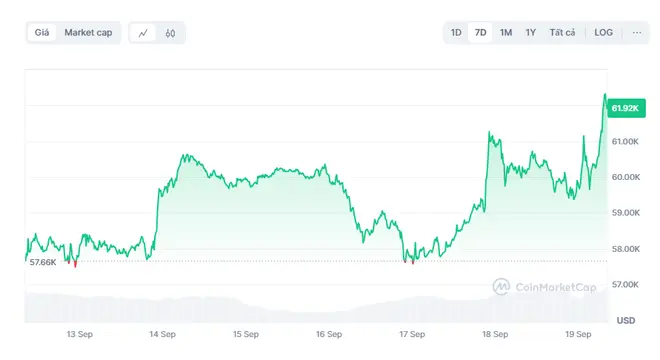
Task: Select the Market cap tab
Action: tap(88, 32)
